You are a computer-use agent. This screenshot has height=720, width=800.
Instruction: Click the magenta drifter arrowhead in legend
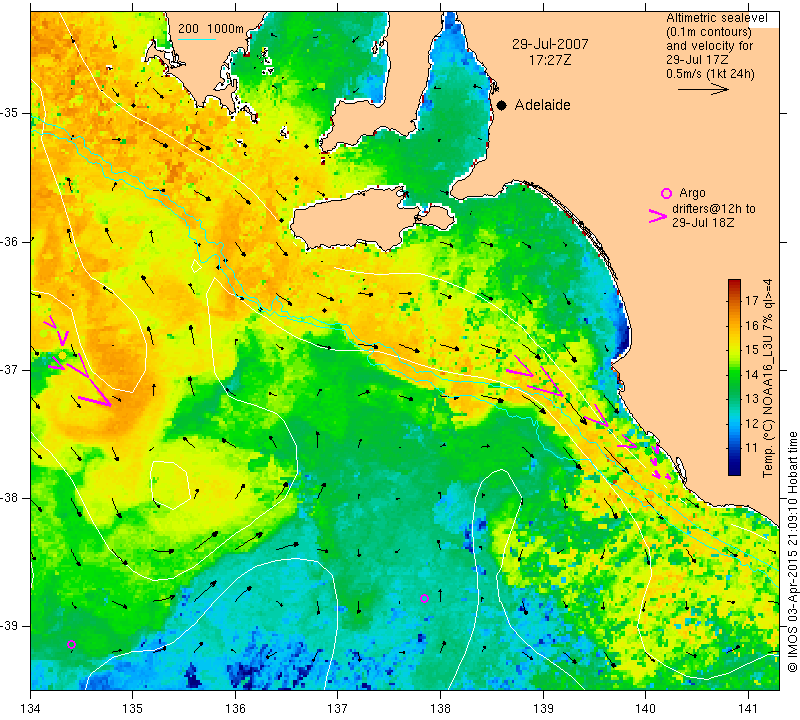658,216
